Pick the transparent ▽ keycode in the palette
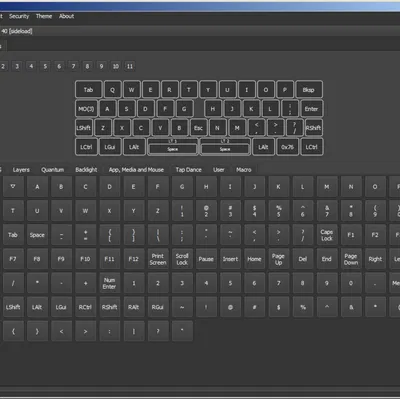This screenshot has width=400, height=399. [x=13, y=187]
